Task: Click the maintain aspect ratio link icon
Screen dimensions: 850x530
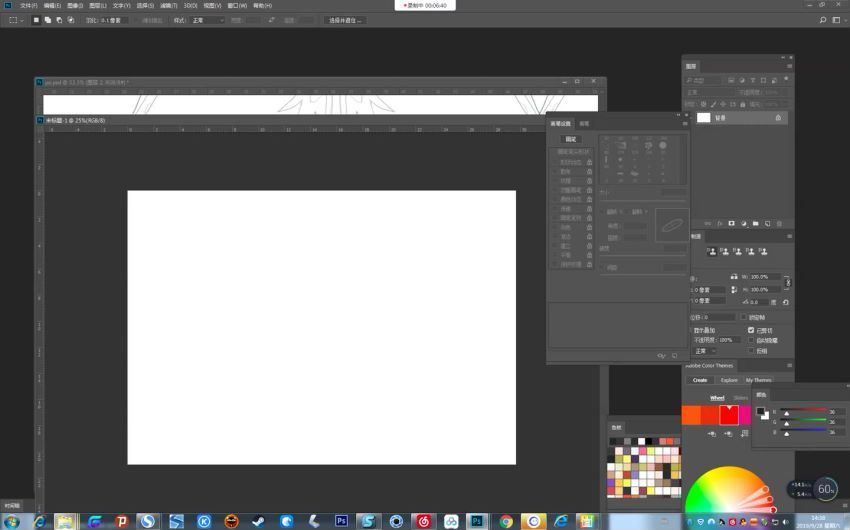Action: click(788, 282)
